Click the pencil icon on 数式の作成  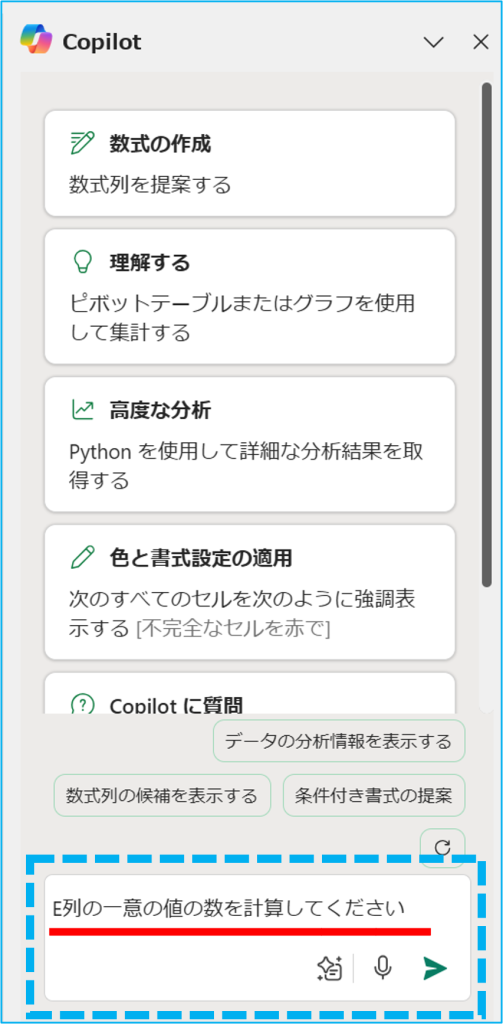[82, 142]
